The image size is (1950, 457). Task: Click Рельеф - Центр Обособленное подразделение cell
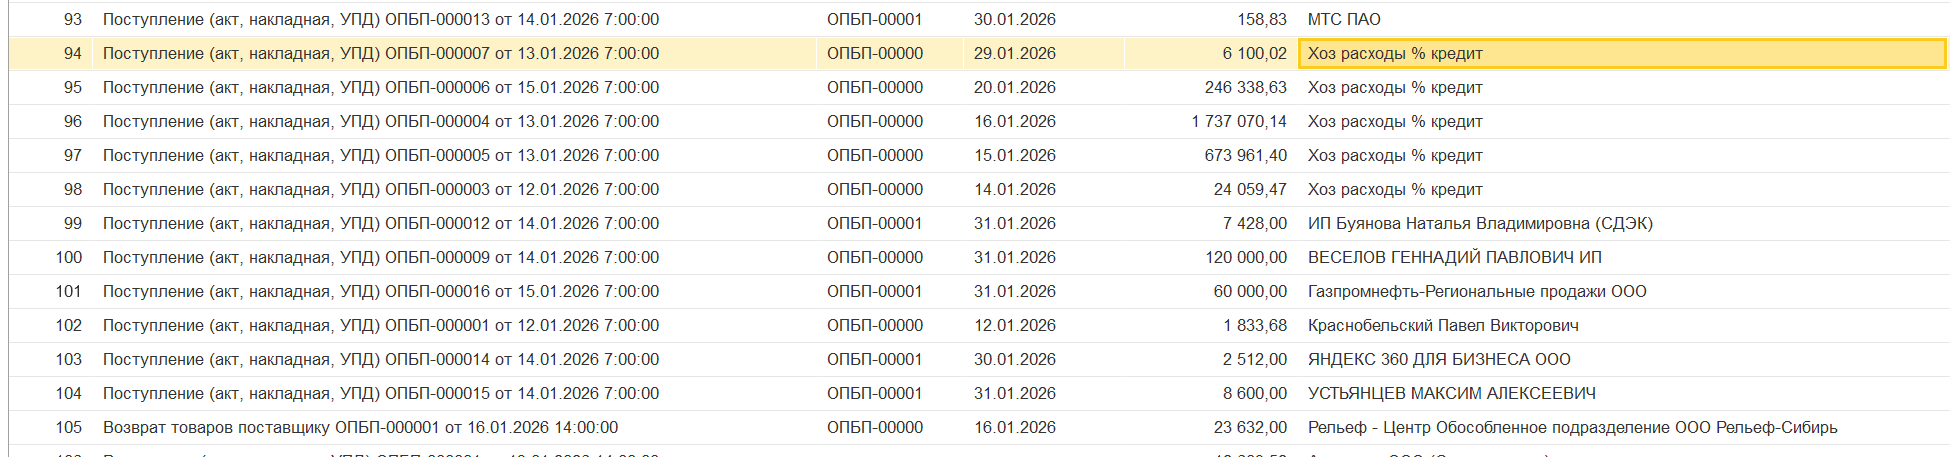coord(1571,428)
